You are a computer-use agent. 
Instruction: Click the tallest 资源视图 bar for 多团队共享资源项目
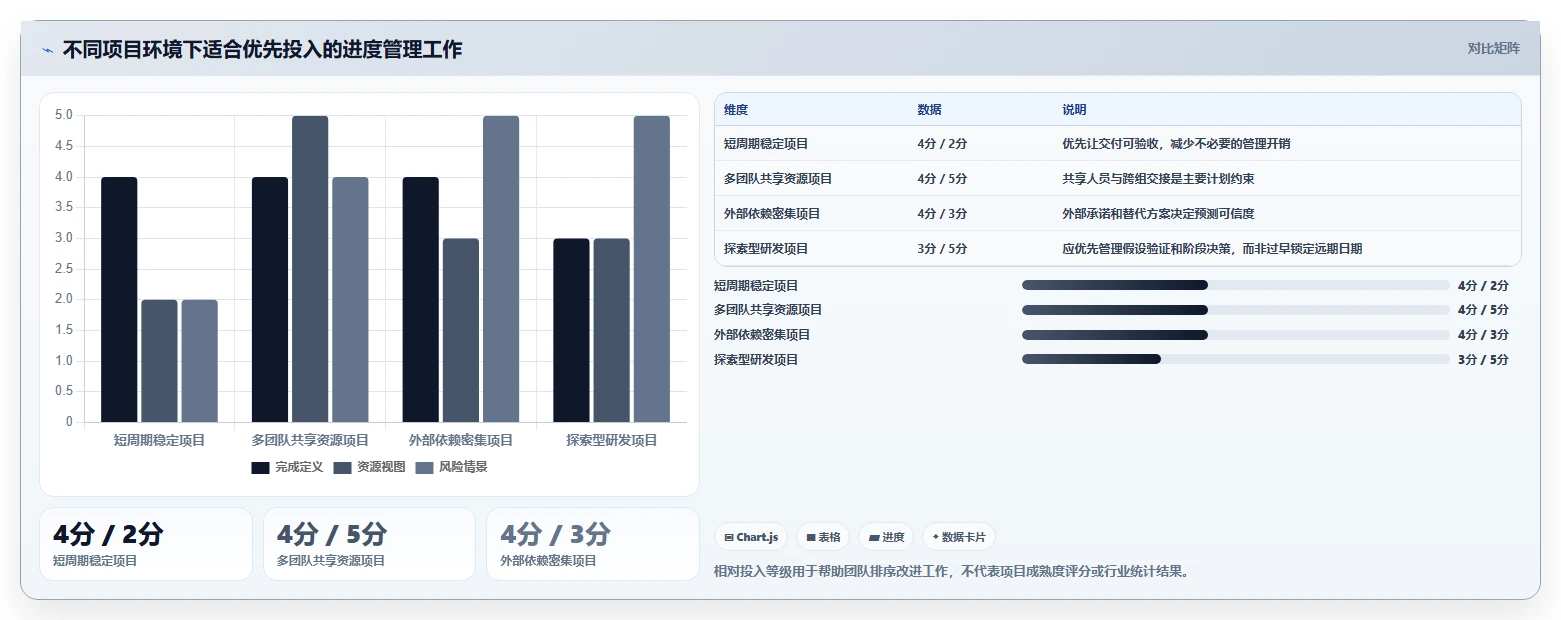click(x=310, y=269)
